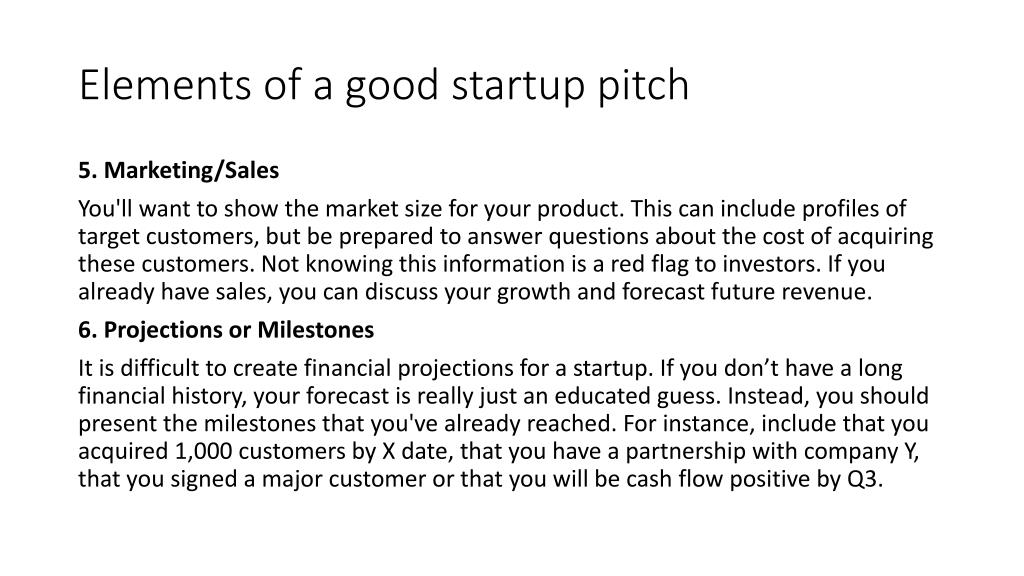Select the '6. Projections or Milestones' heading
Screen dimensions: 1024x576
pyautogui.click(x=226, y=330)
